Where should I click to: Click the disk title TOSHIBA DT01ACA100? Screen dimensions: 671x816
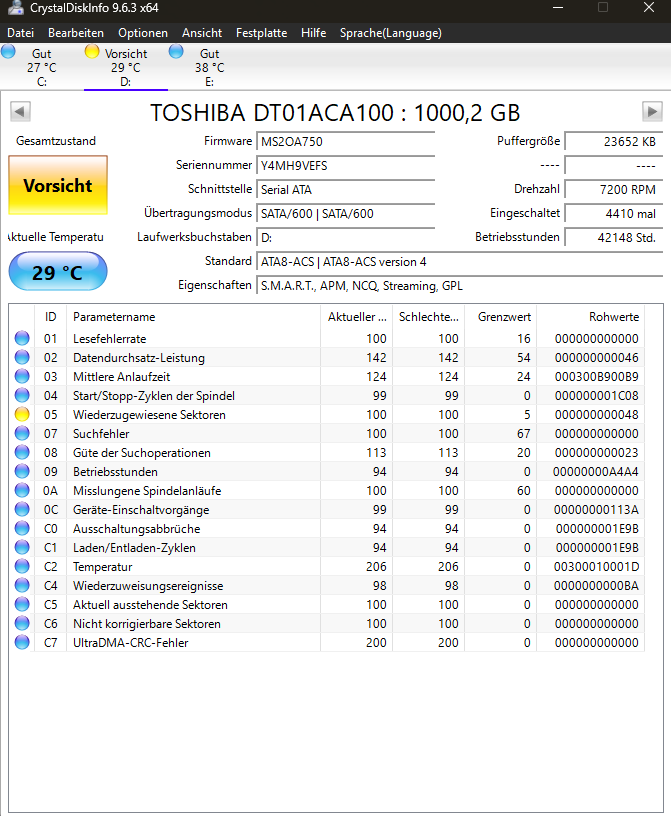[335, 112]
